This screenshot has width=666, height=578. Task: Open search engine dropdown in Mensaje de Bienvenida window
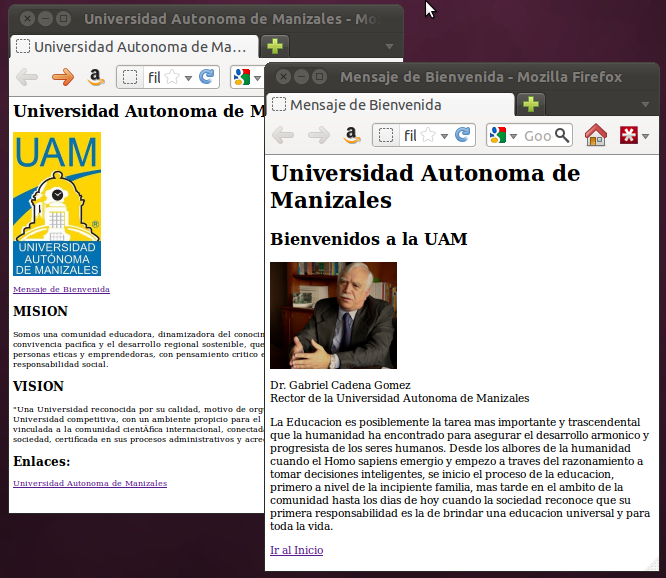513,136
